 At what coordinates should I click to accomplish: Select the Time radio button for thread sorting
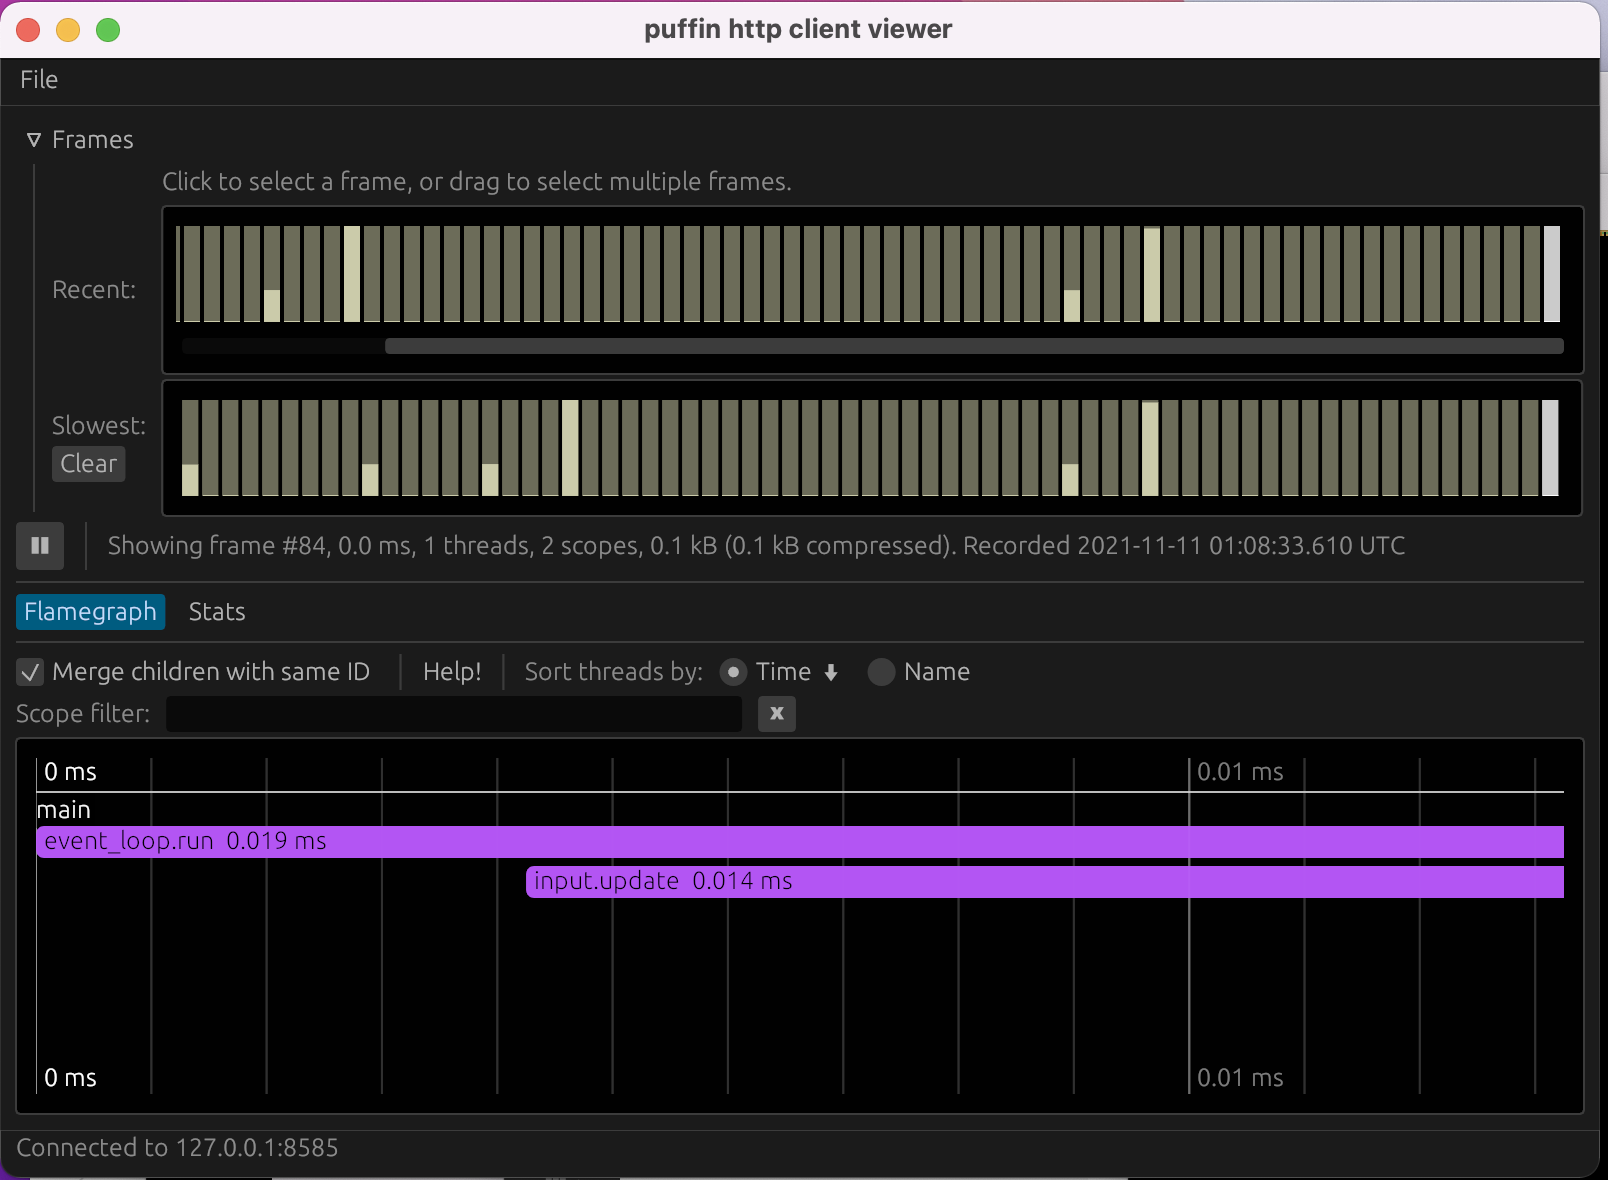734,672
